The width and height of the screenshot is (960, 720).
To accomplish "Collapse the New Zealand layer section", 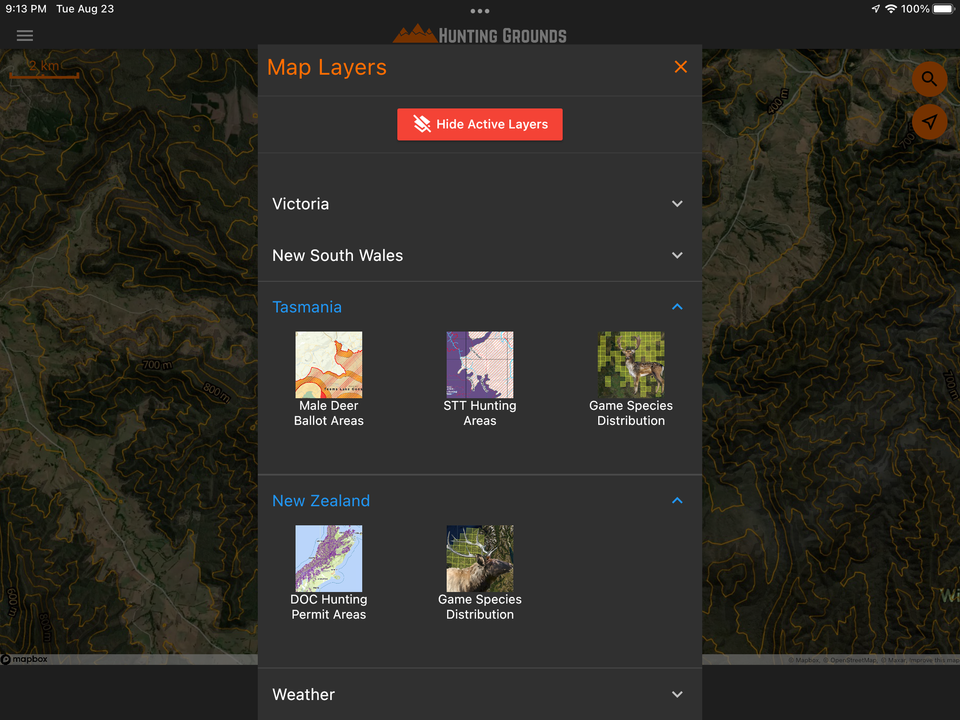I will click(677, 501).
